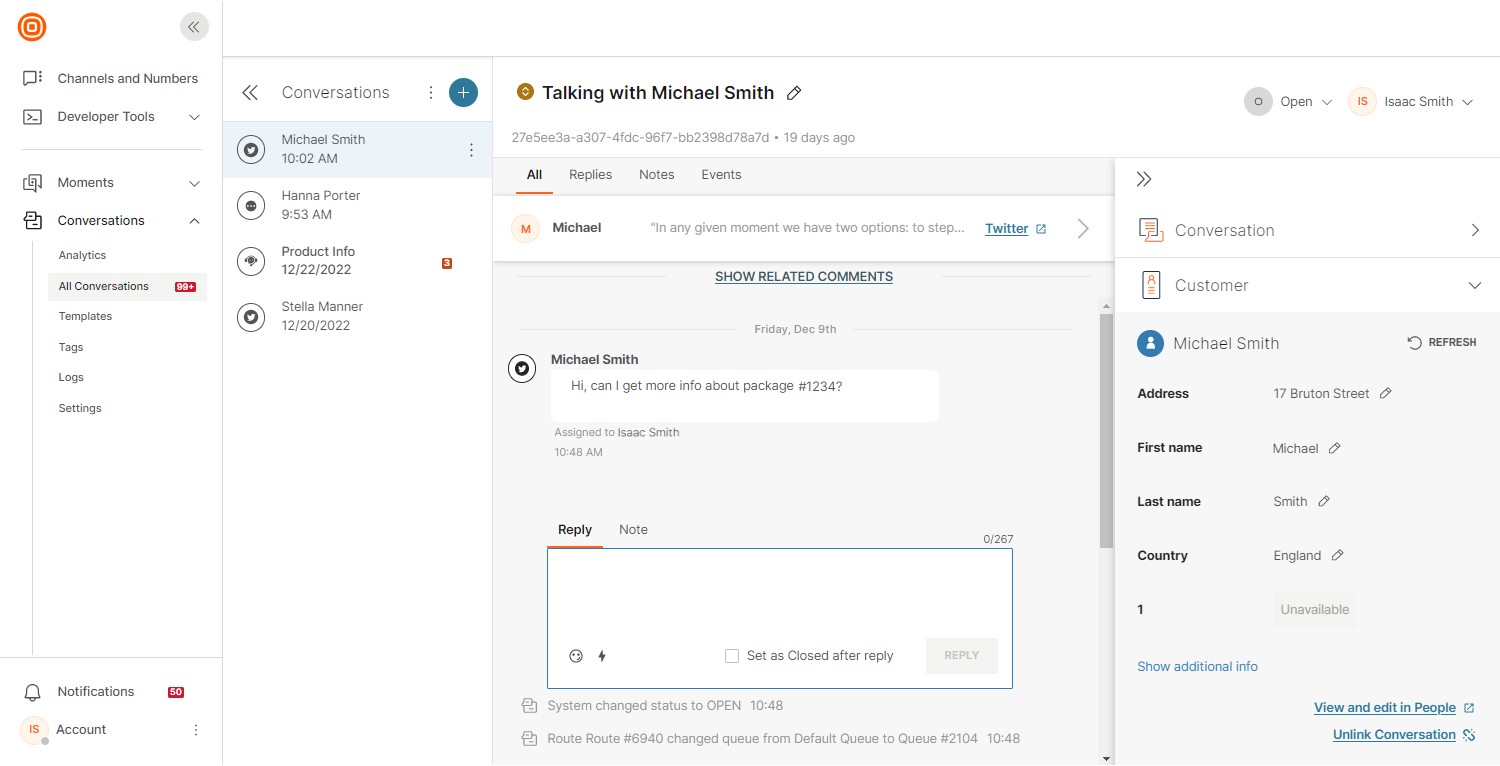Screen dimensions: 1500x766
Task: Click the pencil icon beside conversation title
Action: click(794, 93)
